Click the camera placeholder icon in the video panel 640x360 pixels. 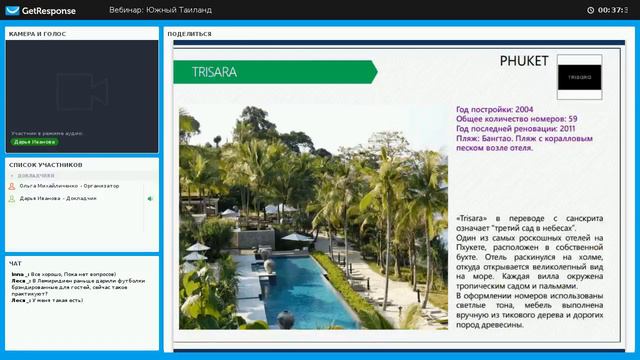(82, 92)
